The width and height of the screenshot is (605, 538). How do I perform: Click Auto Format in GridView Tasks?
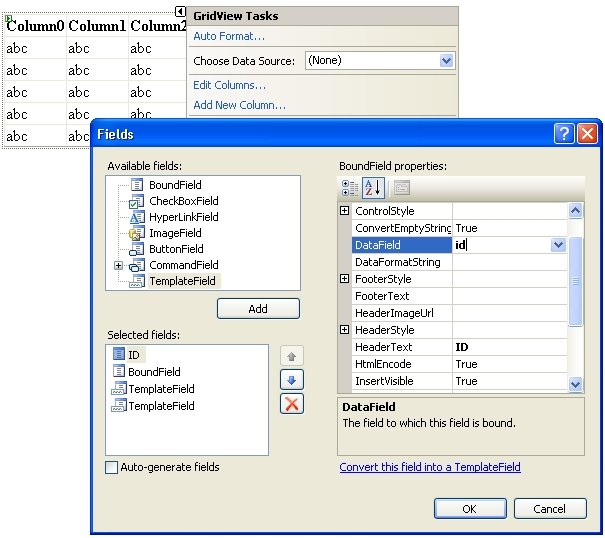[x=229, y=36]
